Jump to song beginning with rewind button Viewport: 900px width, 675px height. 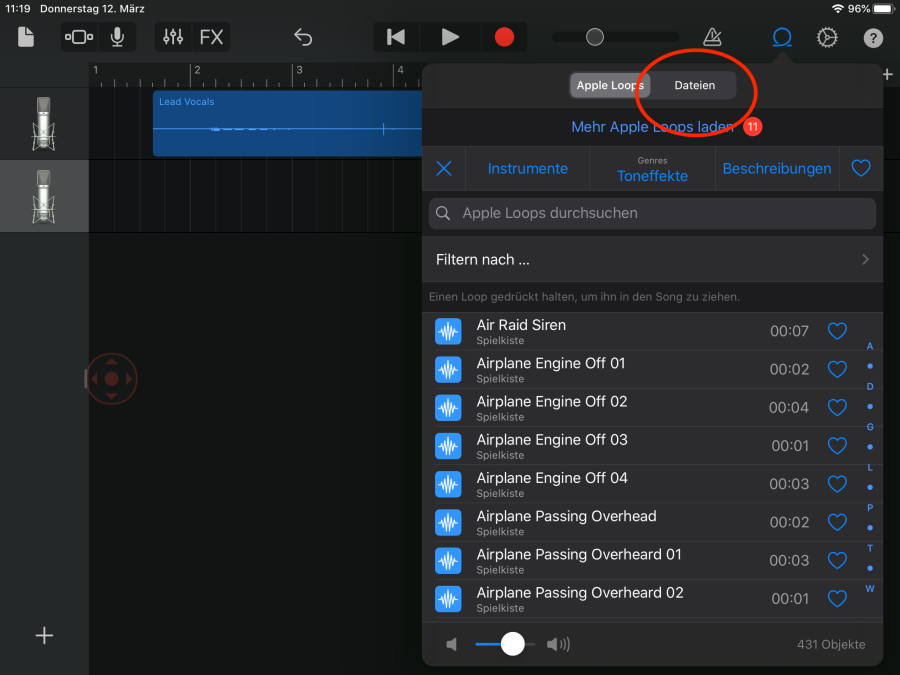click(396, 37)
